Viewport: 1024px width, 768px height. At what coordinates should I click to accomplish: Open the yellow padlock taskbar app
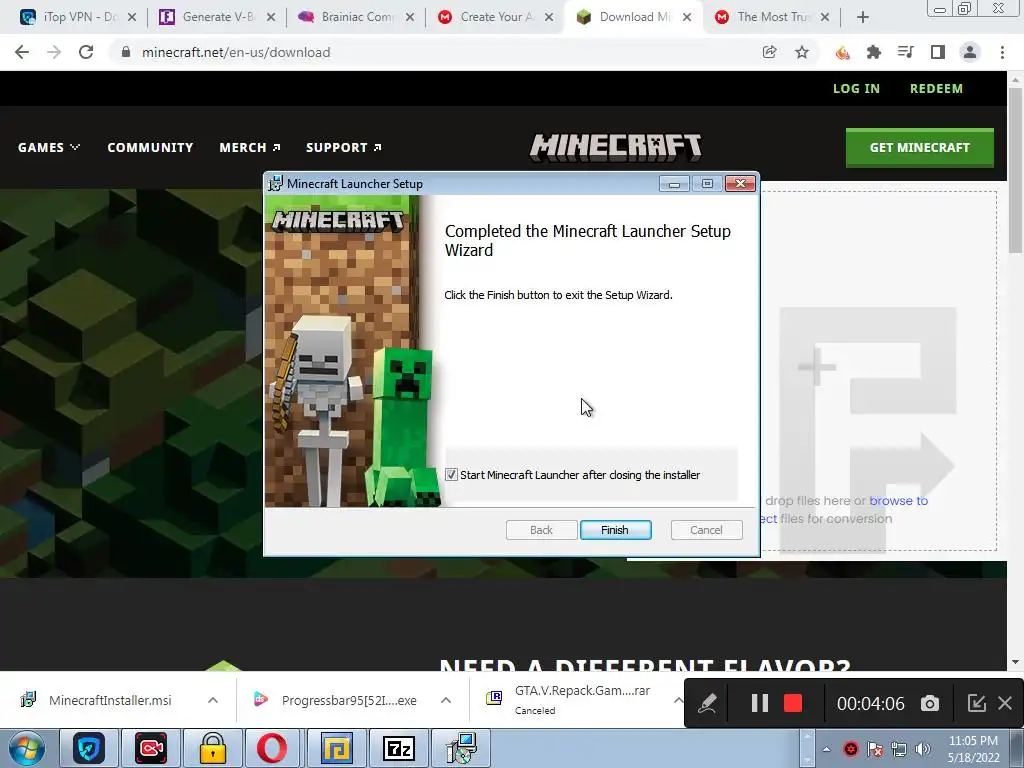(212, 748)
